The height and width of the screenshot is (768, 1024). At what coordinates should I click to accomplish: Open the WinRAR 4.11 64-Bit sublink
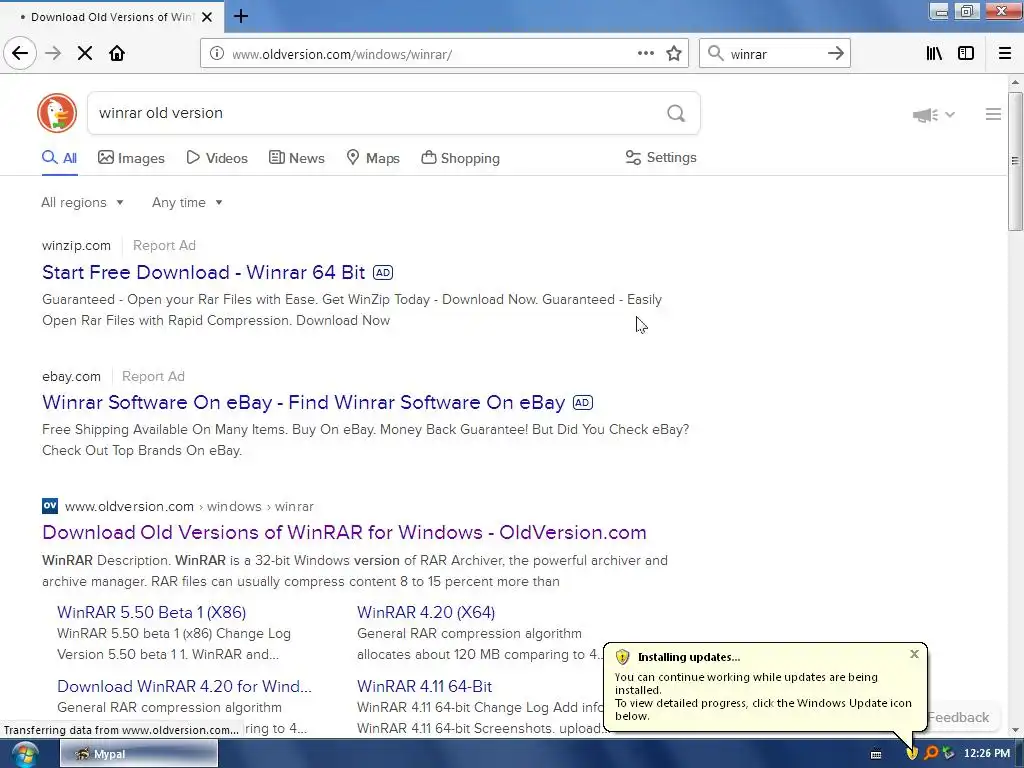point(424,686)
